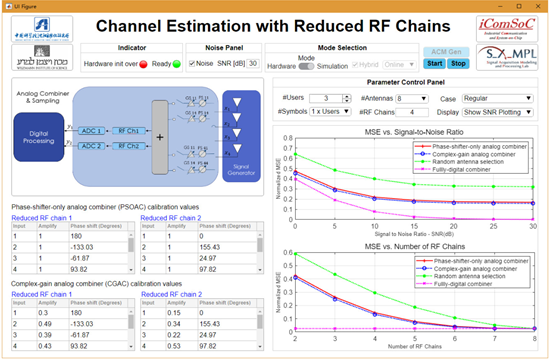Open the #Symbols dropdown 1 x Users
The height and width of the screenshot is (360, 550).
[330, 112]
